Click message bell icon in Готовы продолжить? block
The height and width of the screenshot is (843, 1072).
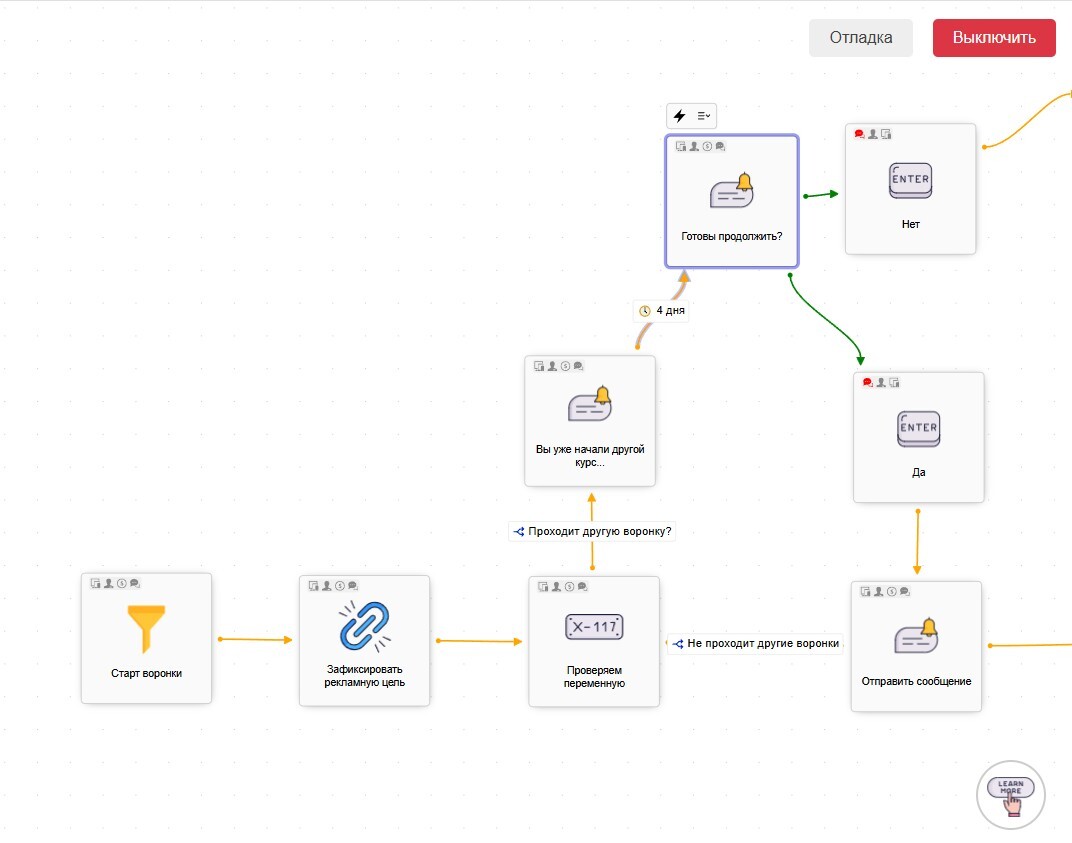tap(731, 191)
